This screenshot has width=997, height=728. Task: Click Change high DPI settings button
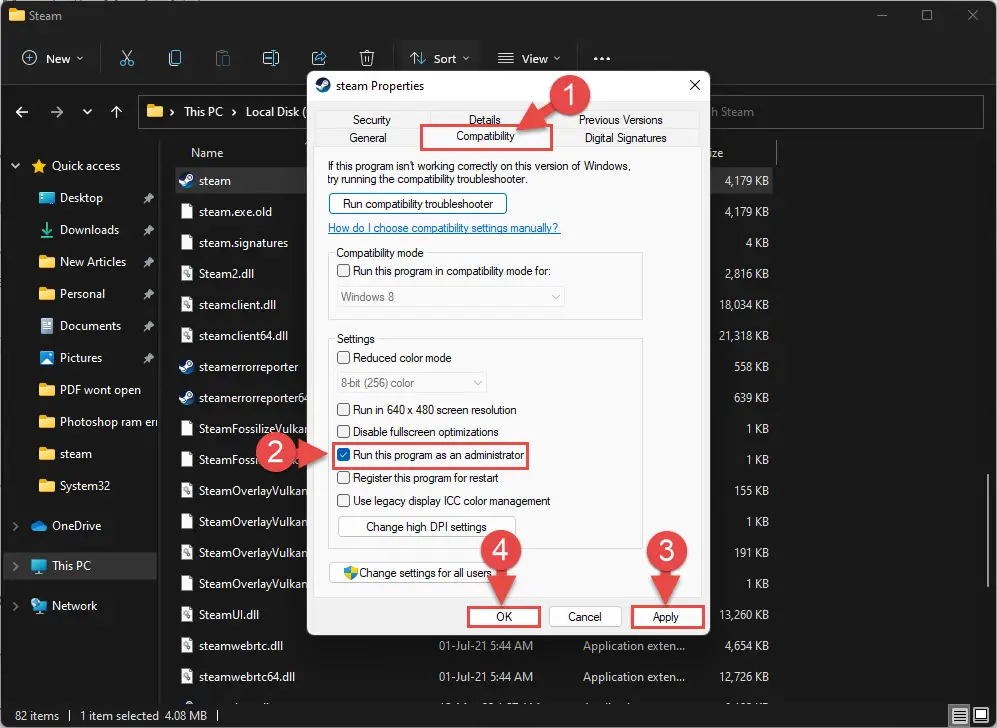tap(426, 526)
